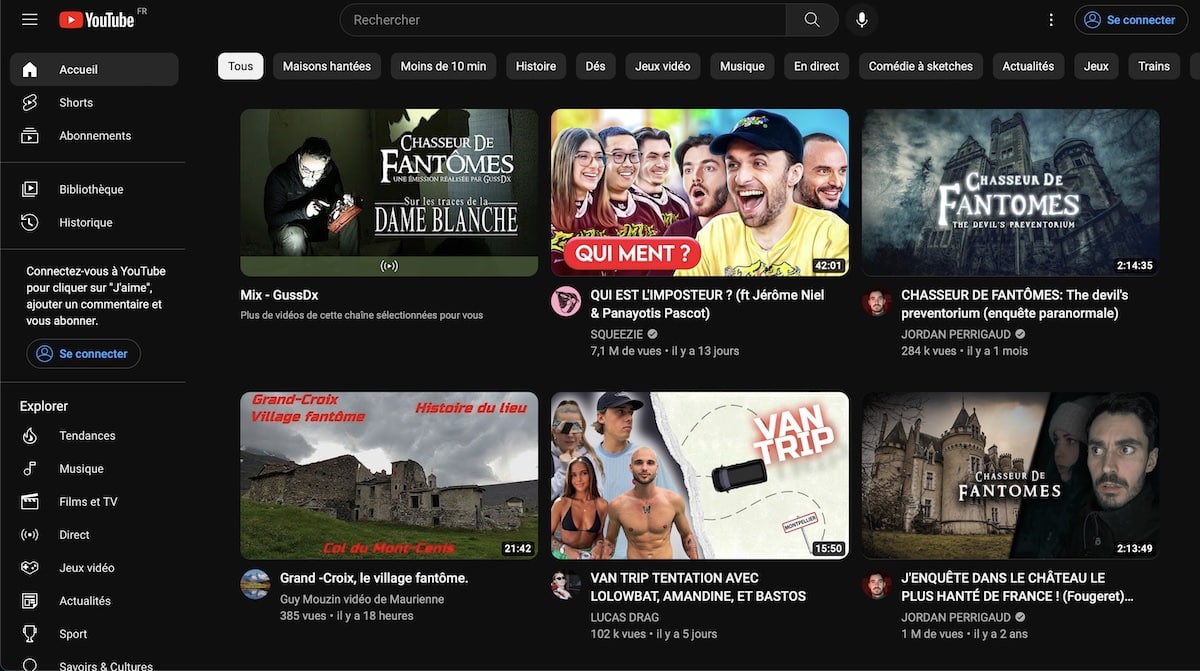This screenshot has height=671, width=1200.
Task: Open The Devil's Preventorium thumbnail
Action: coord(1011,192)
